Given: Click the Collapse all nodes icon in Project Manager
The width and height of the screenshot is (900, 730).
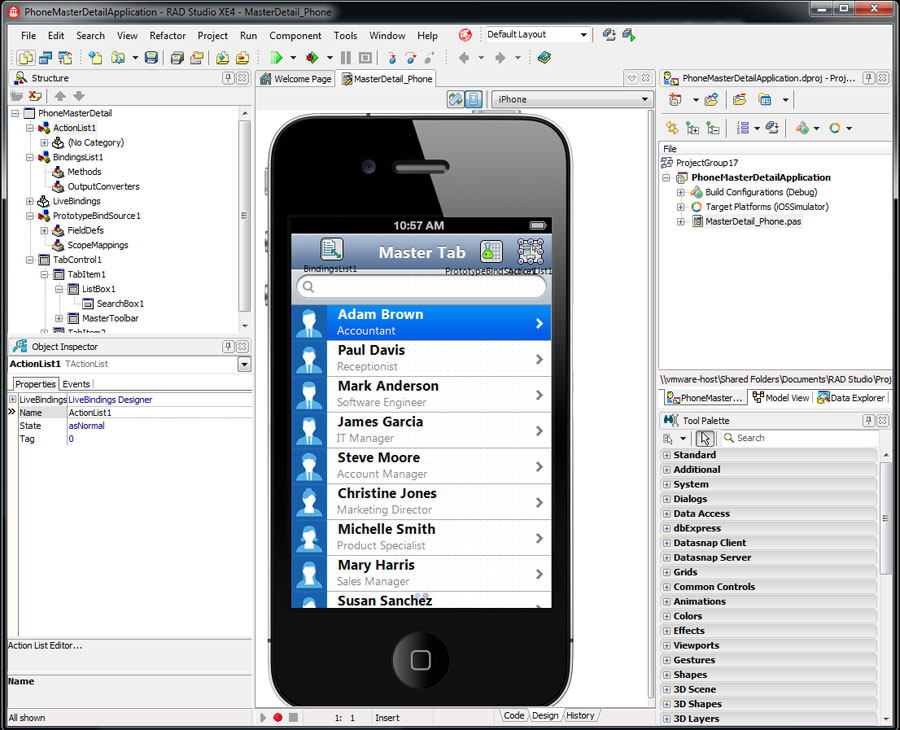Looking at the screenshot, I should pos(713,128).
